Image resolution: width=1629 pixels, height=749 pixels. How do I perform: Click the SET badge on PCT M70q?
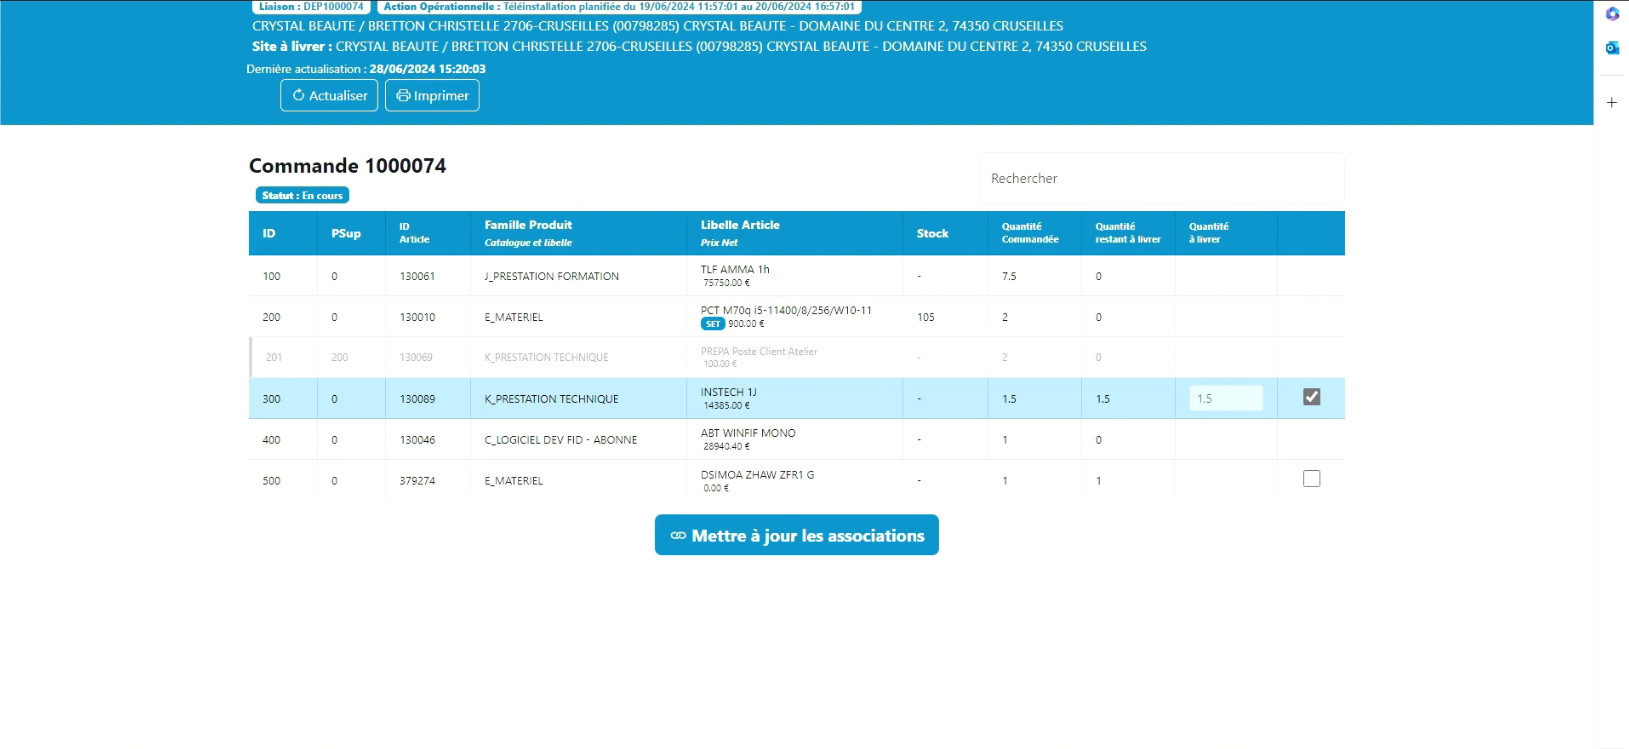point(712,324)
